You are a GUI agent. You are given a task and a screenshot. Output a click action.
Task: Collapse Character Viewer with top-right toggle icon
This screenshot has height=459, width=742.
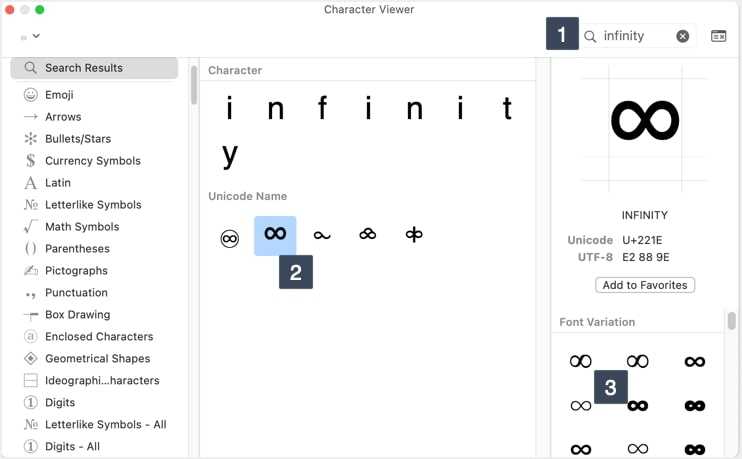click(718, 36)
